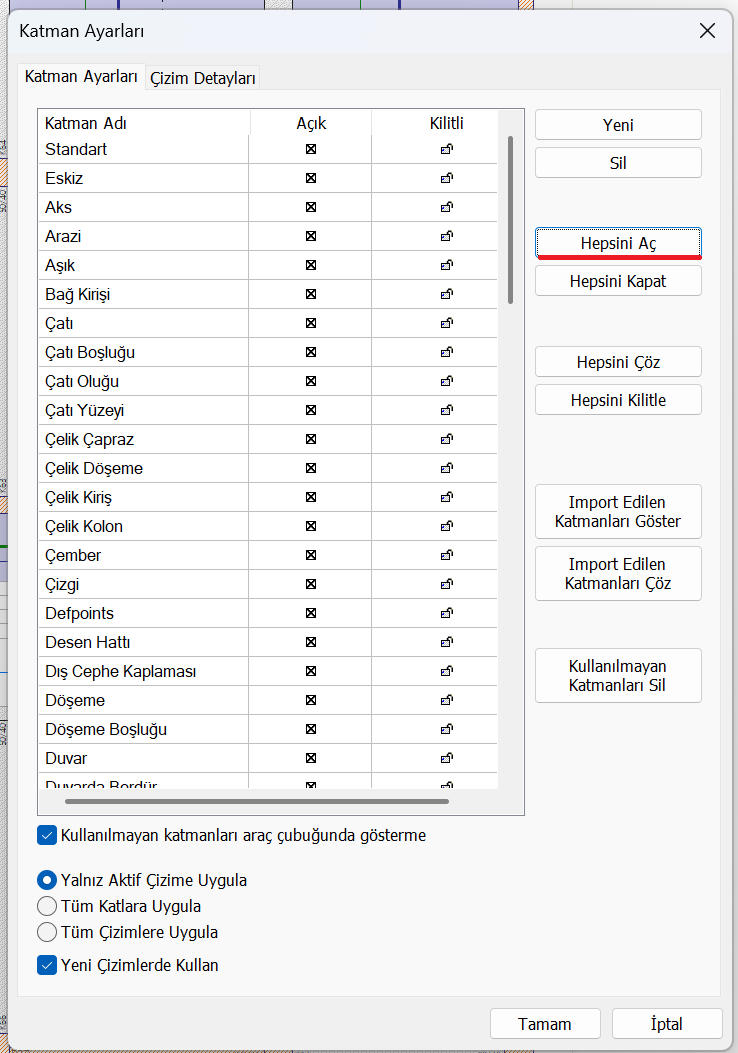Confirm with the Tamam button

(x=545, y=1024)
